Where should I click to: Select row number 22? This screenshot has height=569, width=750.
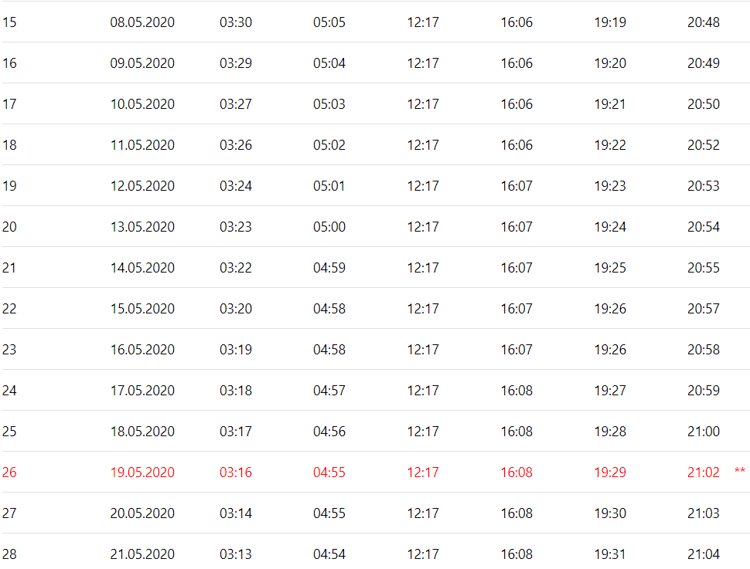[10, 309]
